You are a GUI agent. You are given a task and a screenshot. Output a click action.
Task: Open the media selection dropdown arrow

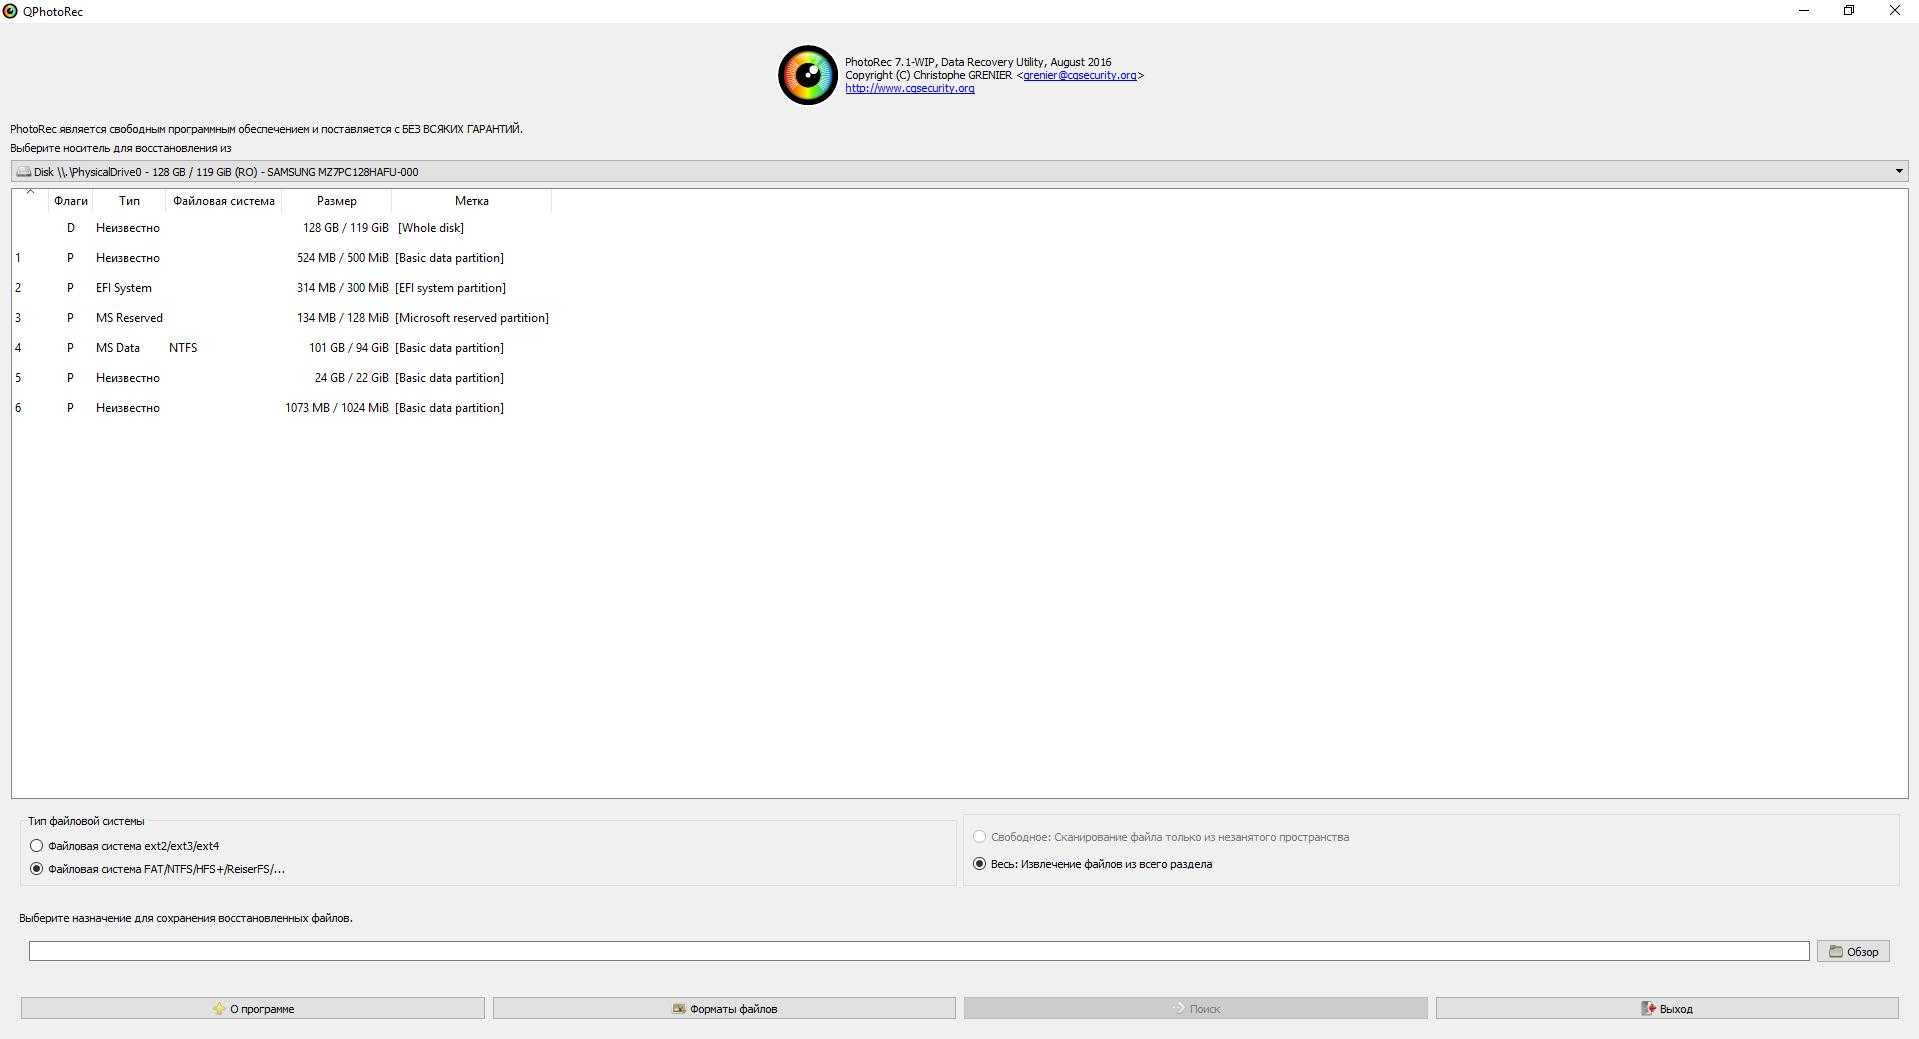1898,172
